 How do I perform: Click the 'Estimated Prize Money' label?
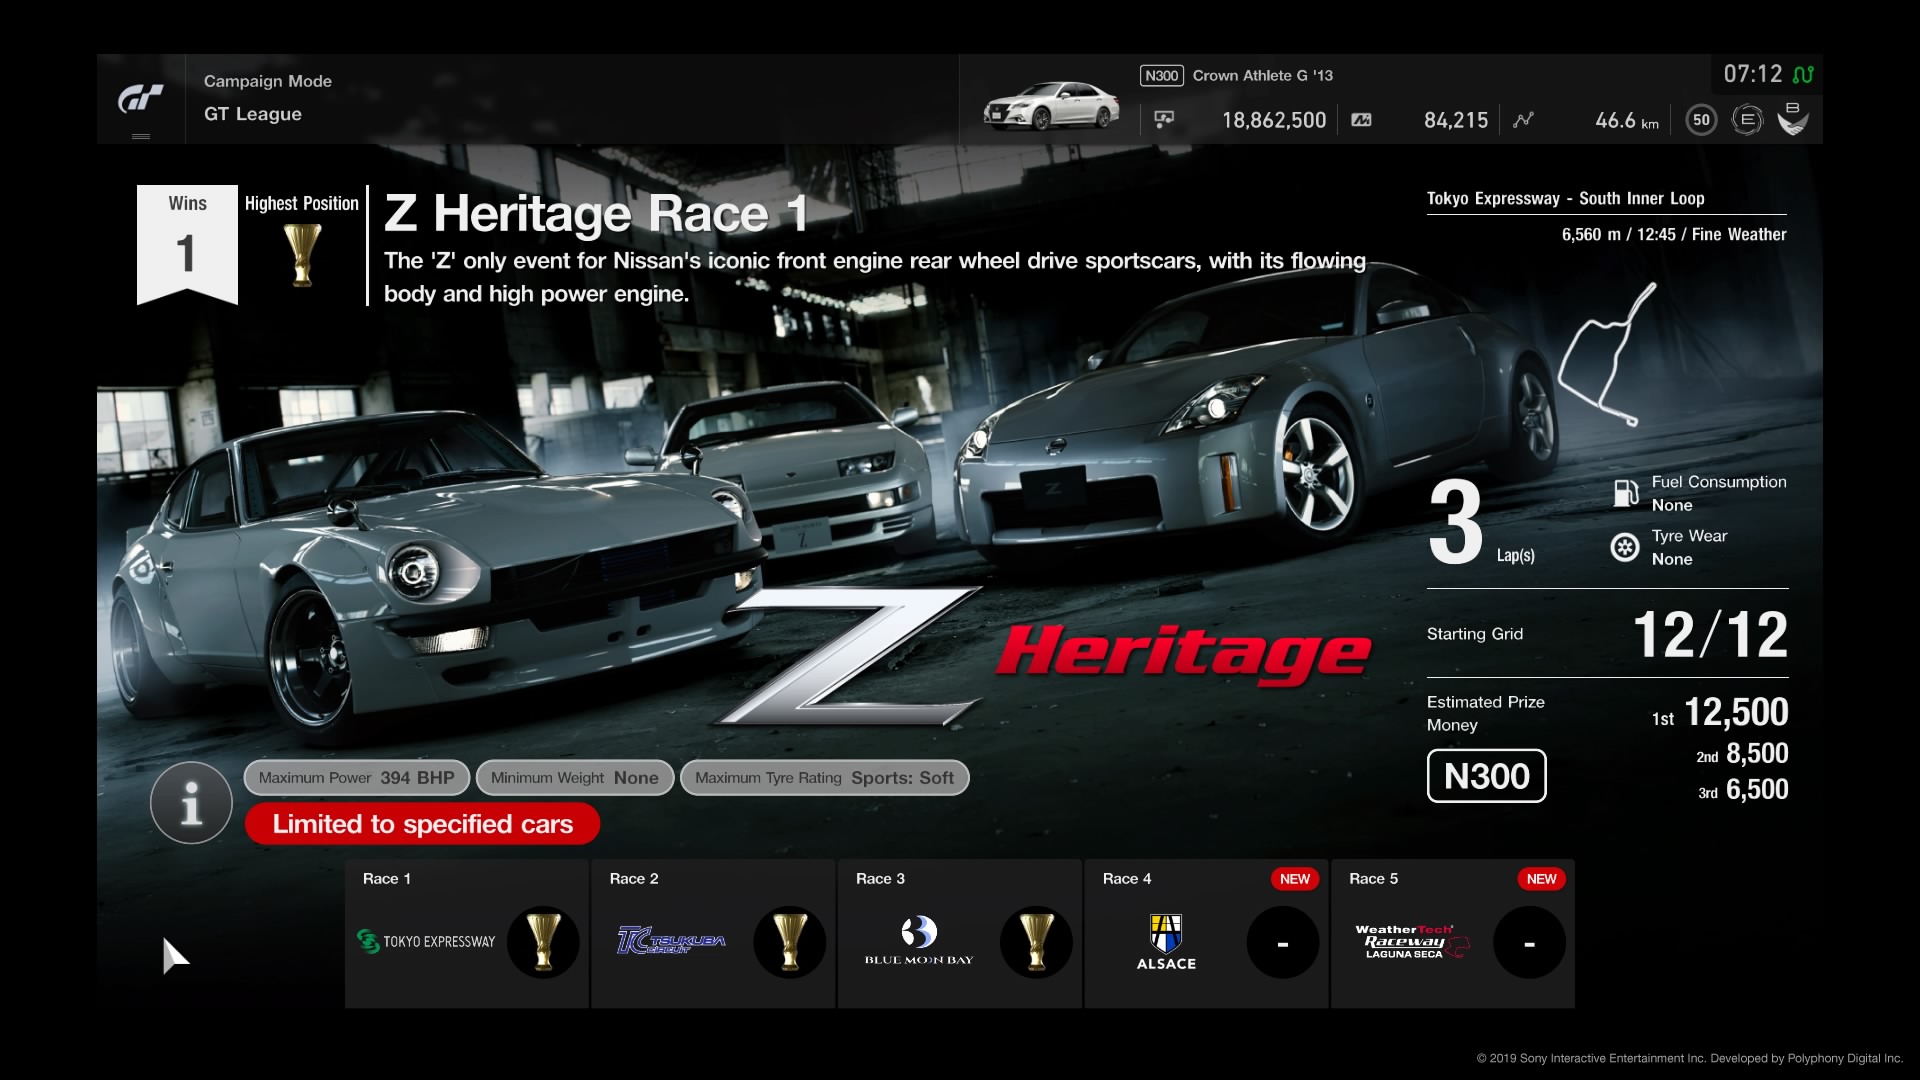(1486, 714)
